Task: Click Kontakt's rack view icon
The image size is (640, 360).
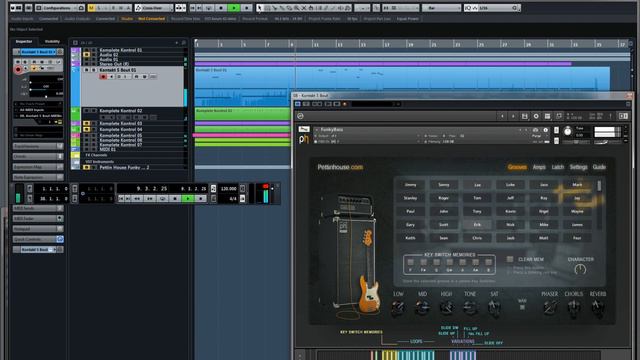Action: point(547,116)
